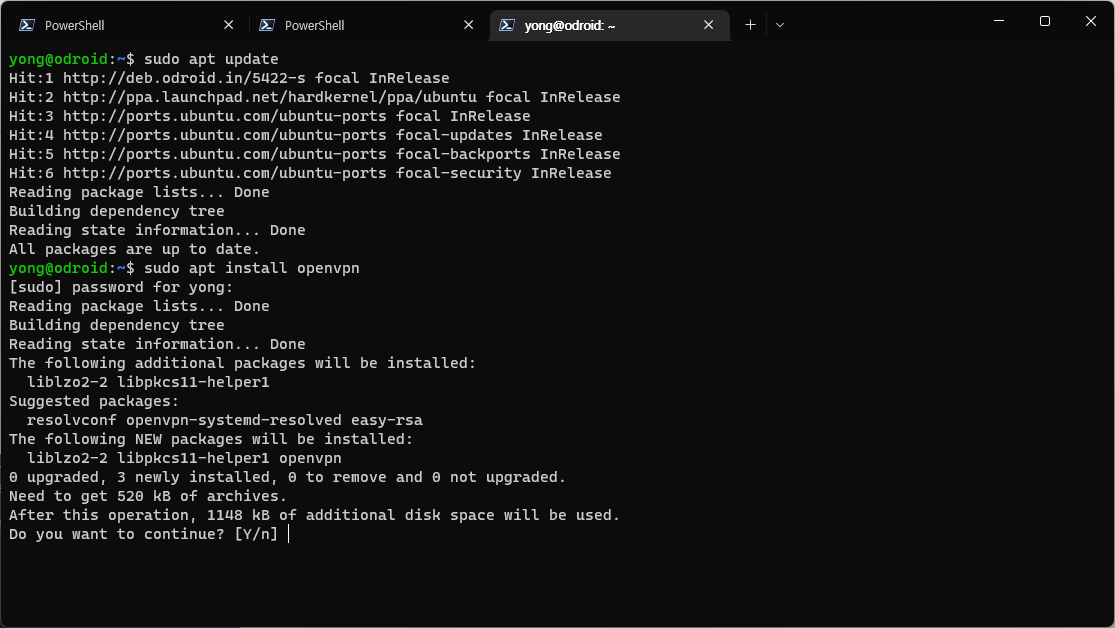Image resolution: width=1115 pixels, height=628 pixels.
Task: Click the Hit:4 focal-updates line
Action: (306, 135)
